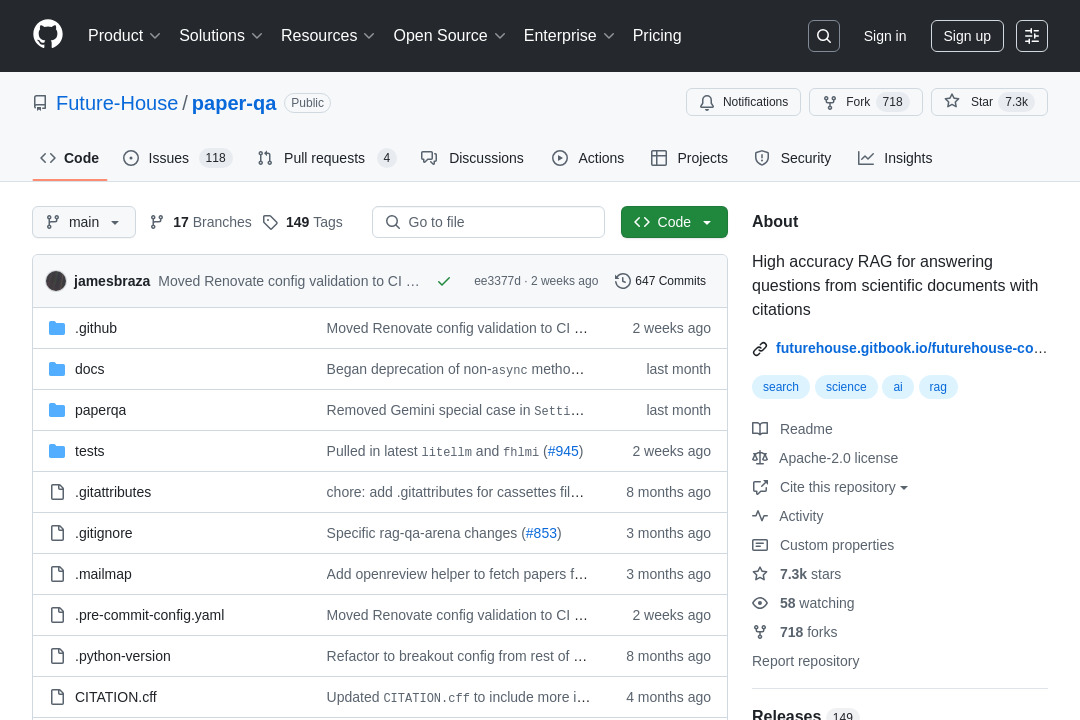The width and height of the screenshot is (1080, 720).
Task: Open the Pull requests tab
Action: [326, 158]
